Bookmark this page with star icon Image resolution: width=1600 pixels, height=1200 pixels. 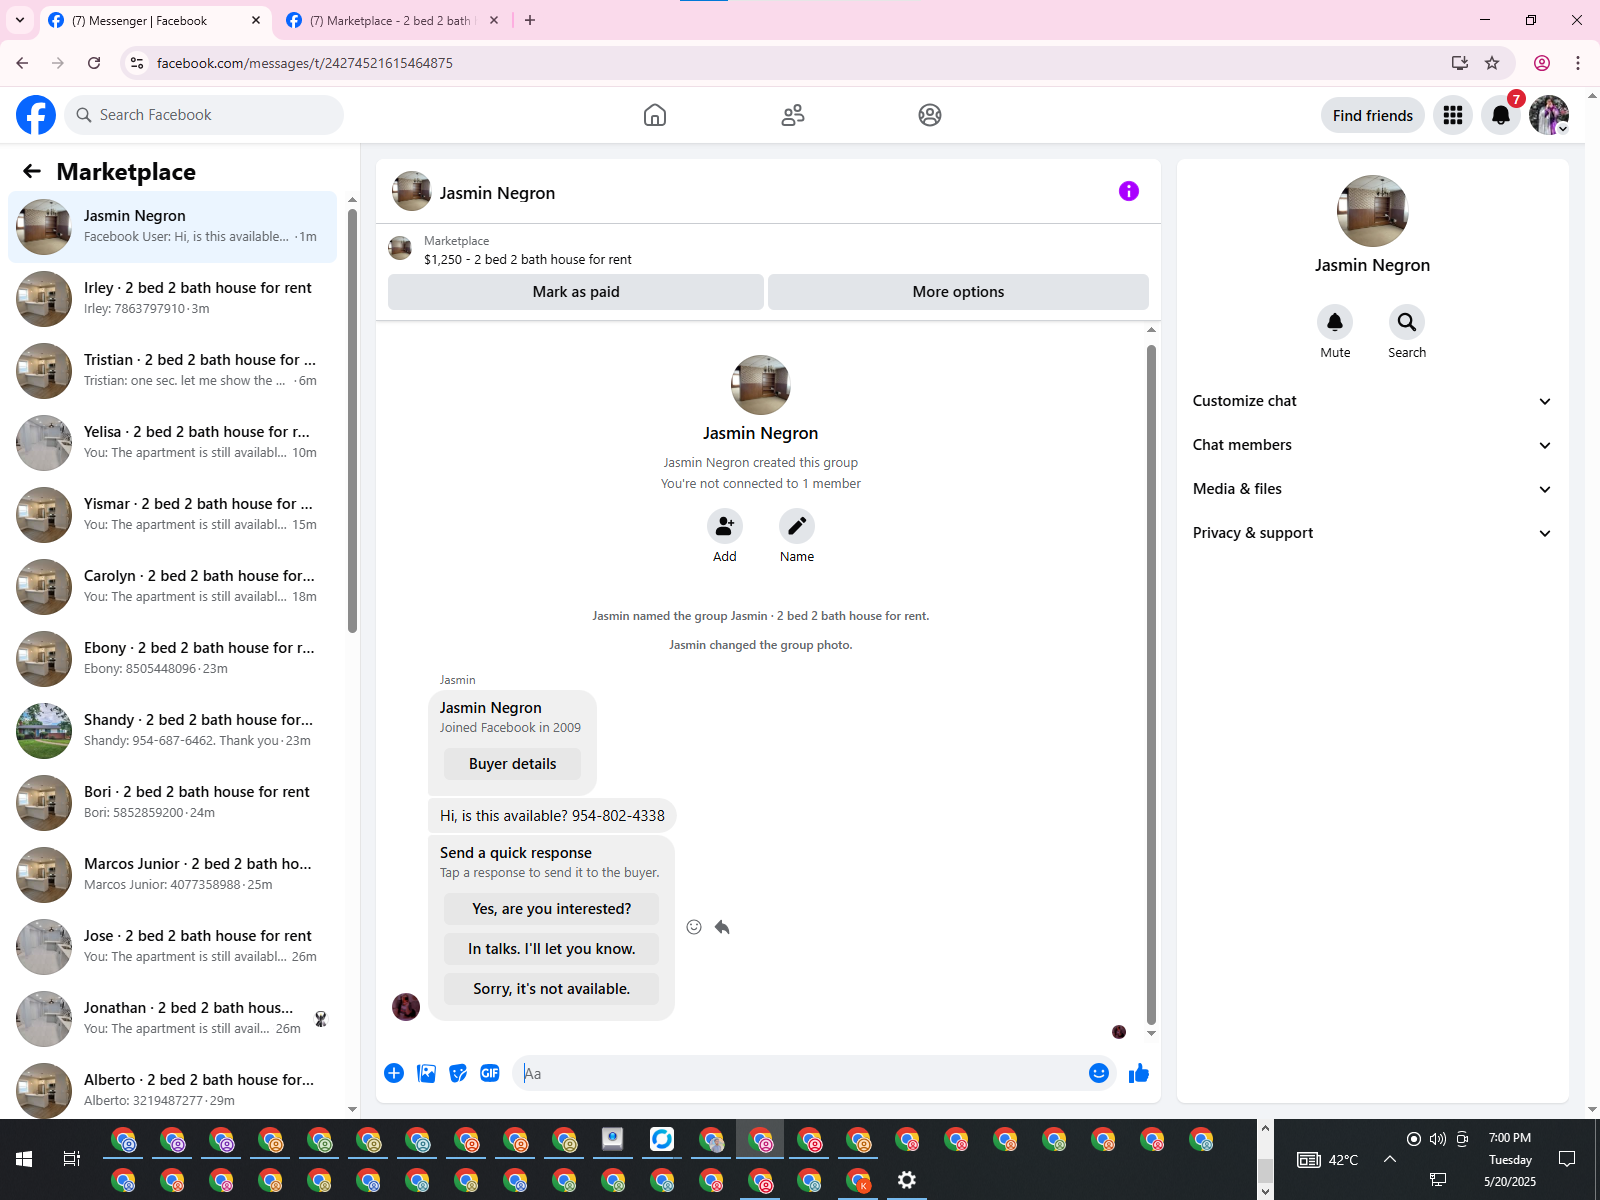1492,63
